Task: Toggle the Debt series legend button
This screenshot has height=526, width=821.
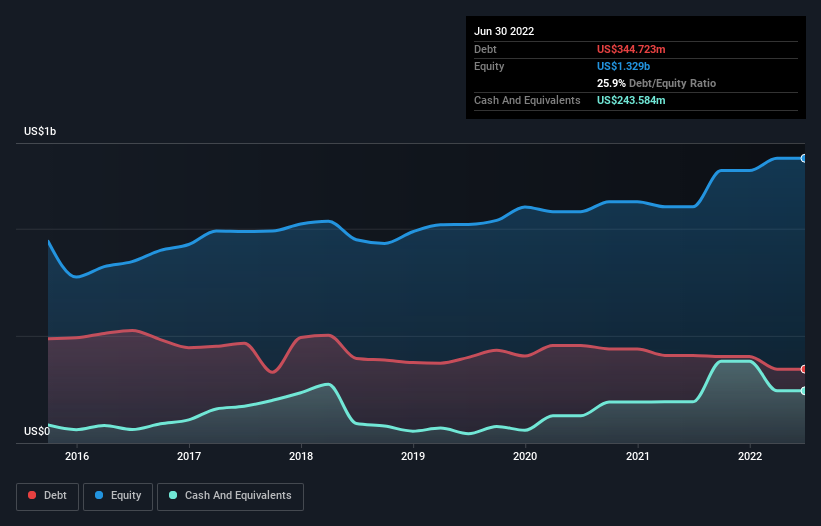Action: [x=47, y=496]
